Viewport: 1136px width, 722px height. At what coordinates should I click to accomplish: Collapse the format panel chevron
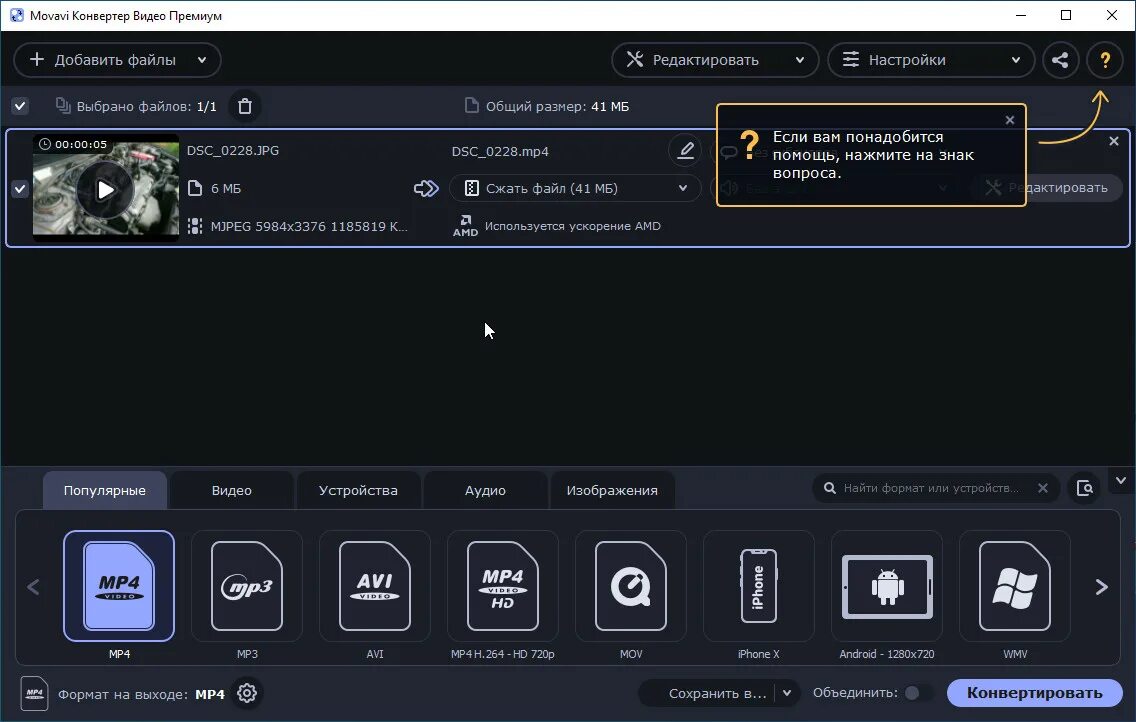[1121, 481]
